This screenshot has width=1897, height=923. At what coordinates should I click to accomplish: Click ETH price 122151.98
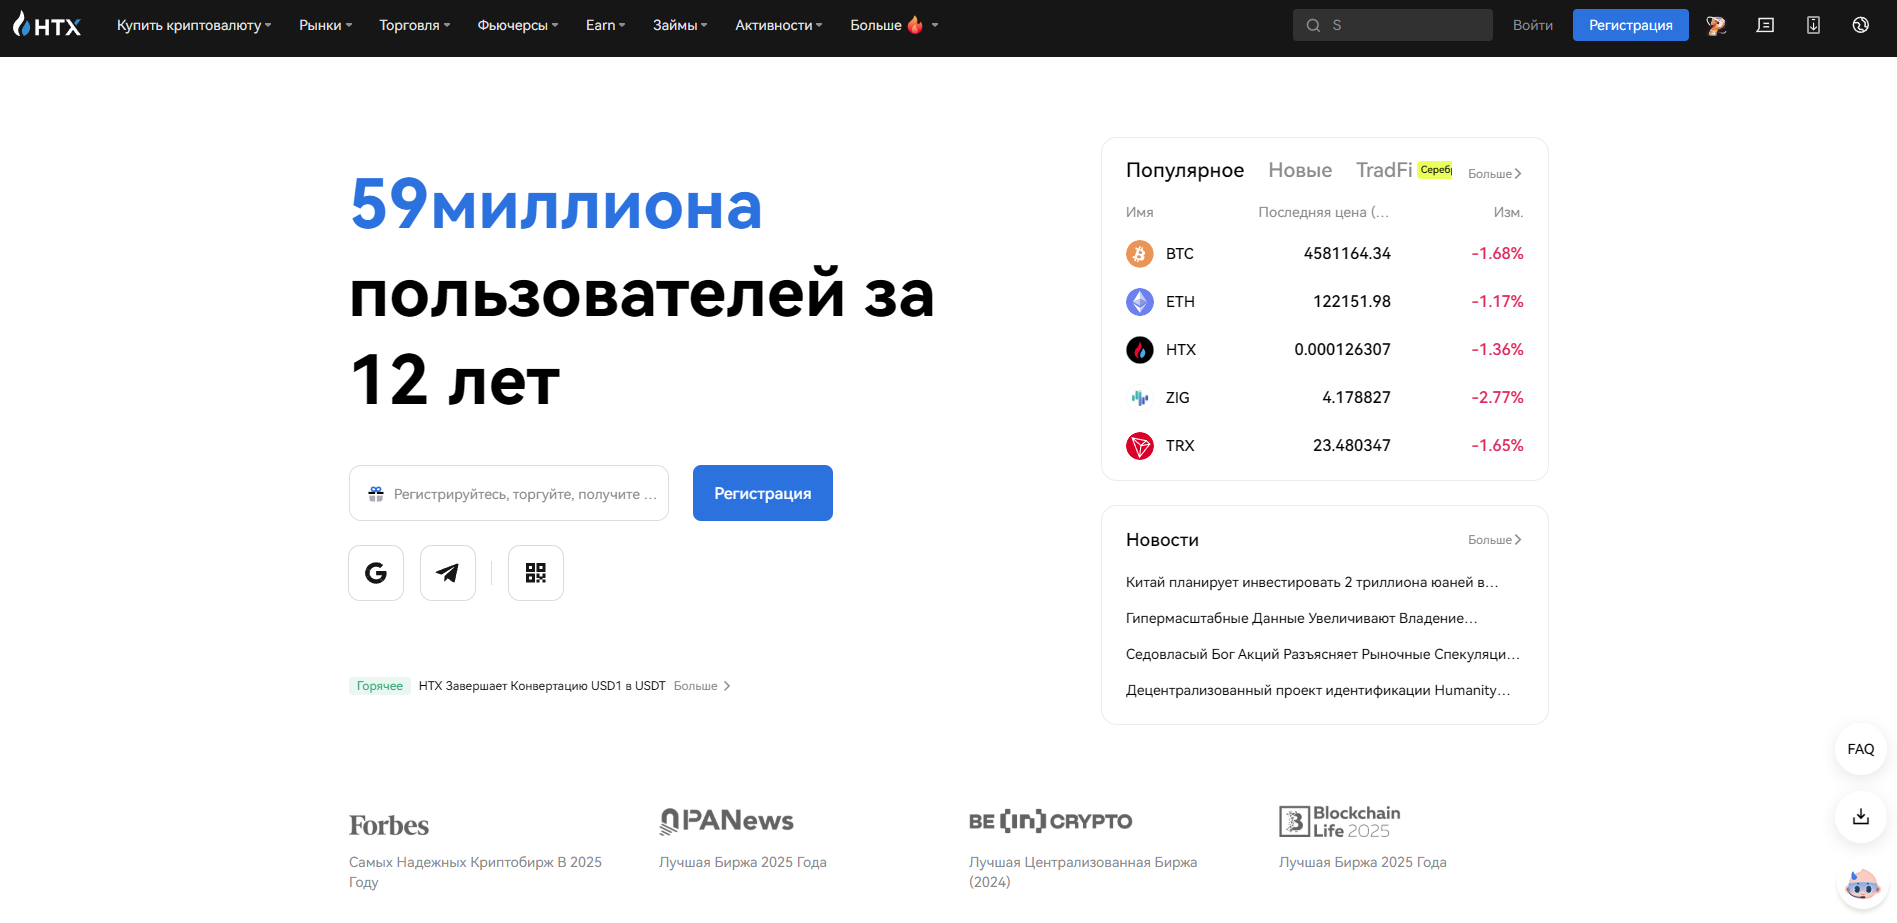tap(1352, 302)
